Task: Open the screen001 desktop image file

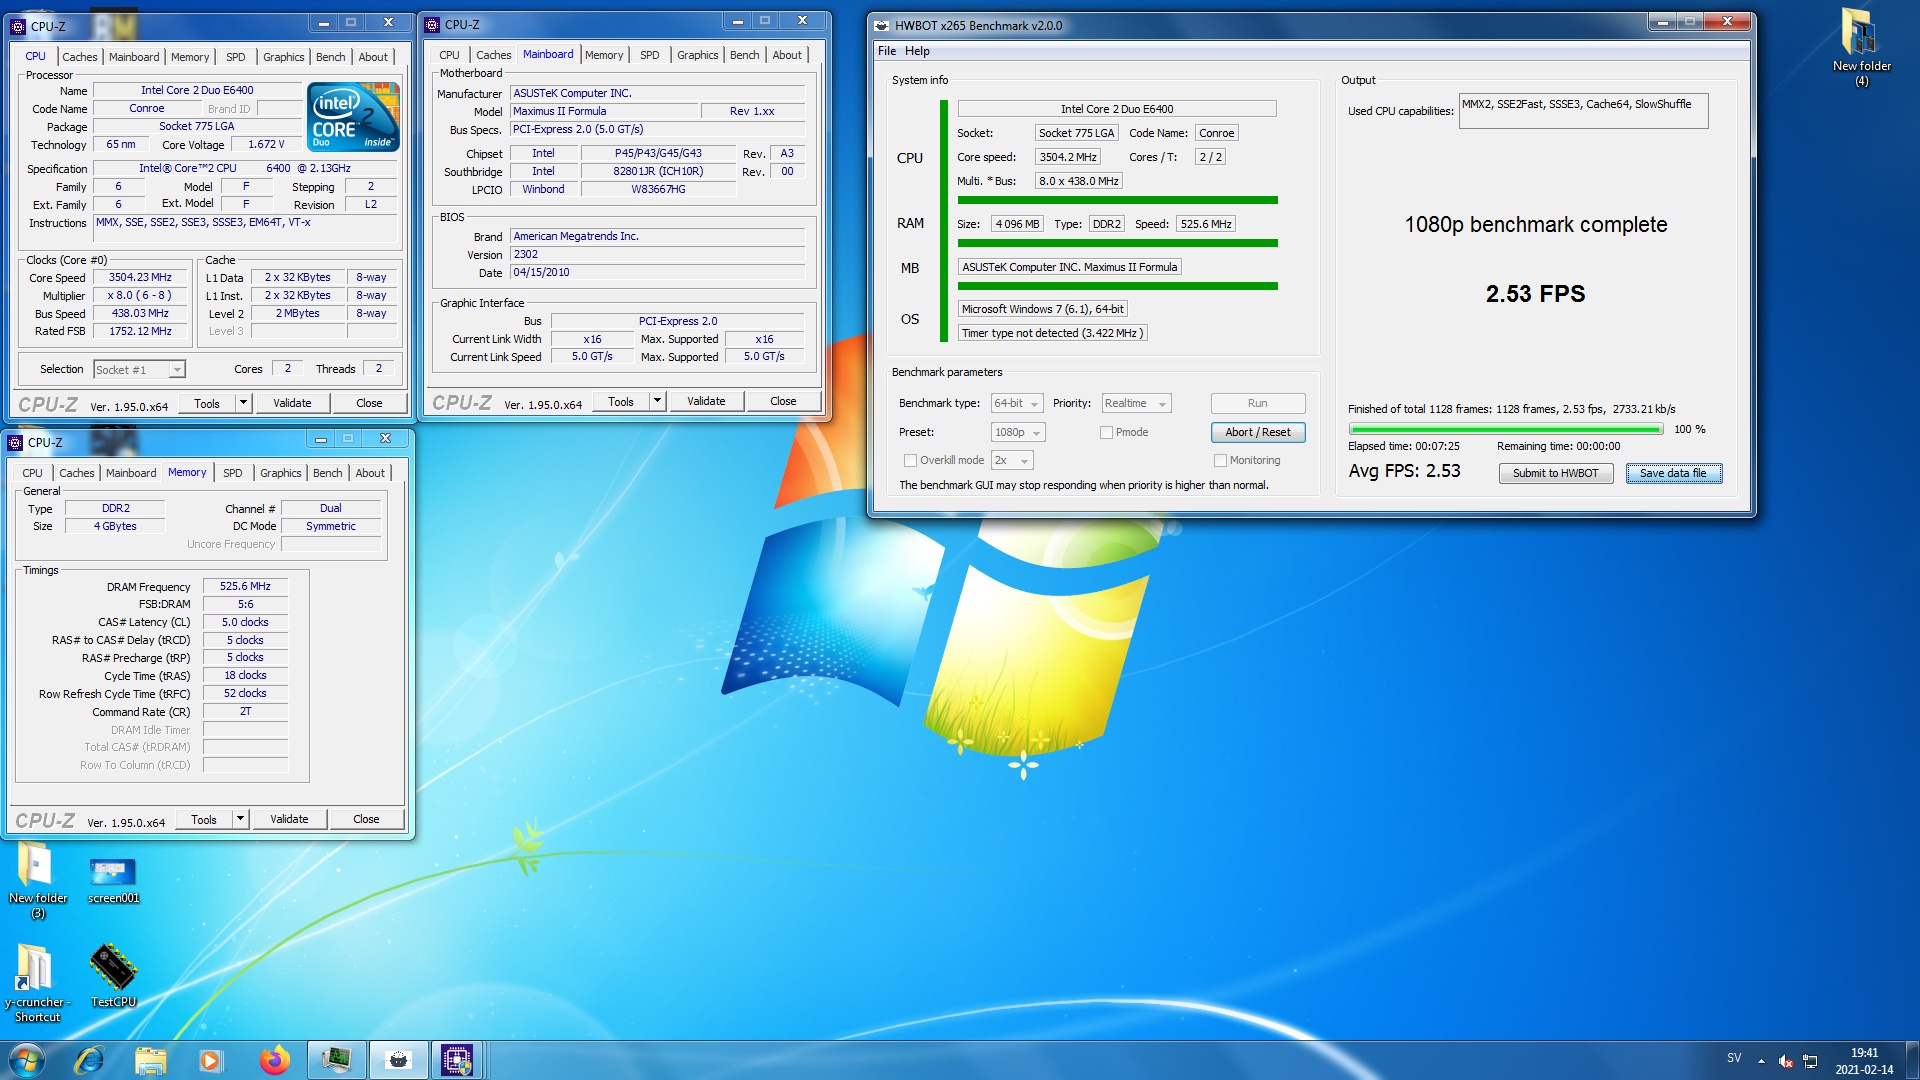Action: (x=113, y=880)
